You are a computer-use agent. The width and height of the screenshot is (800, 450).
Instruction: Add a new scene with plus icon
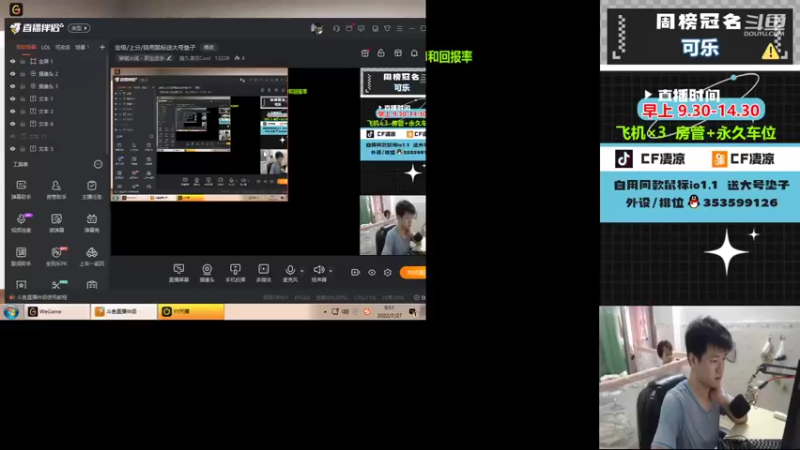coord(102,47)
